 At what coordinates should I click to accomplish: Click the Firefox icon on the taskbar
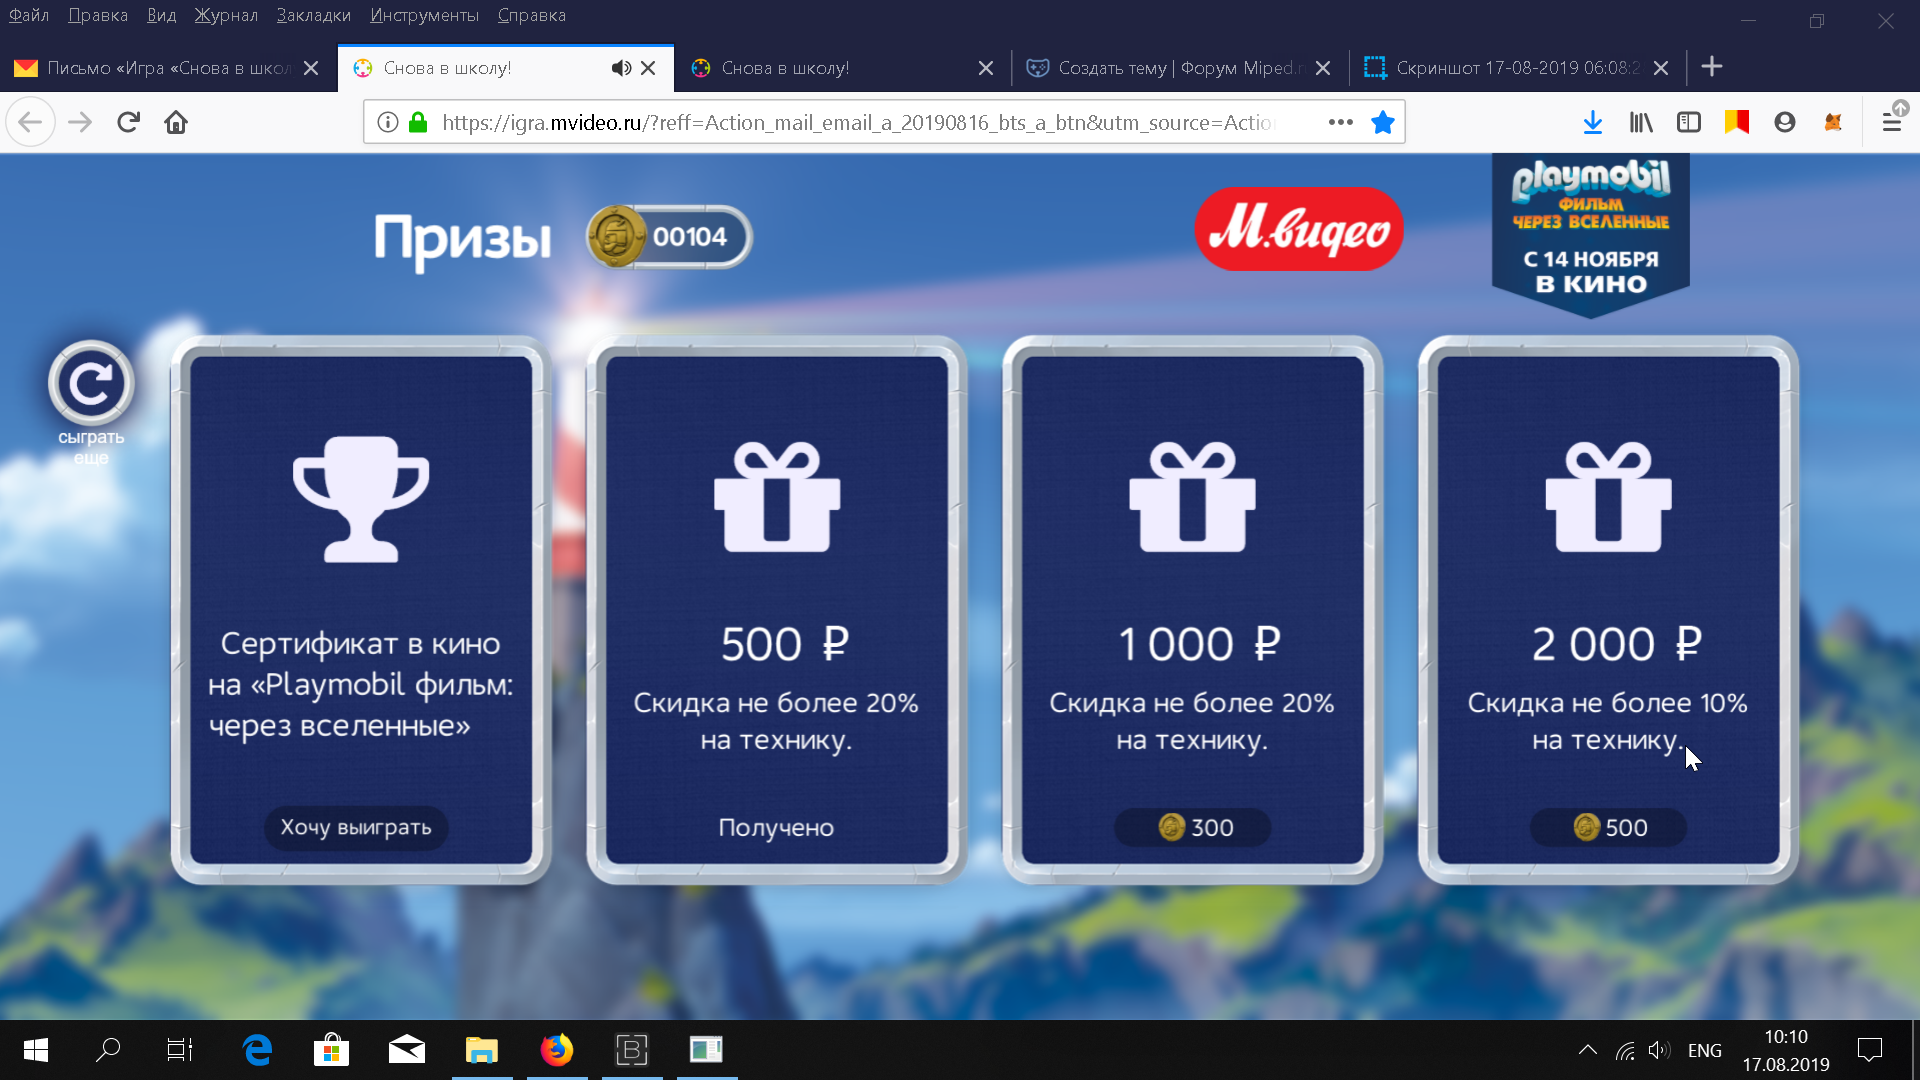tap(557, 1050)
